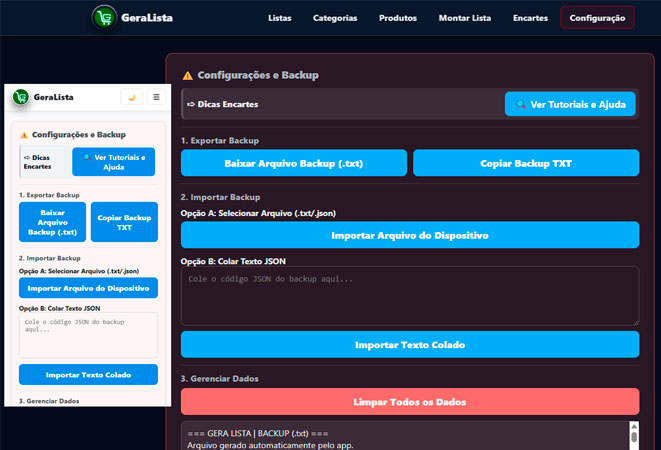Image resolution: width=661 pixels, height=450 pixels.
Task: Open Produtos from the top menu
Action: click(x=398, y=18)
